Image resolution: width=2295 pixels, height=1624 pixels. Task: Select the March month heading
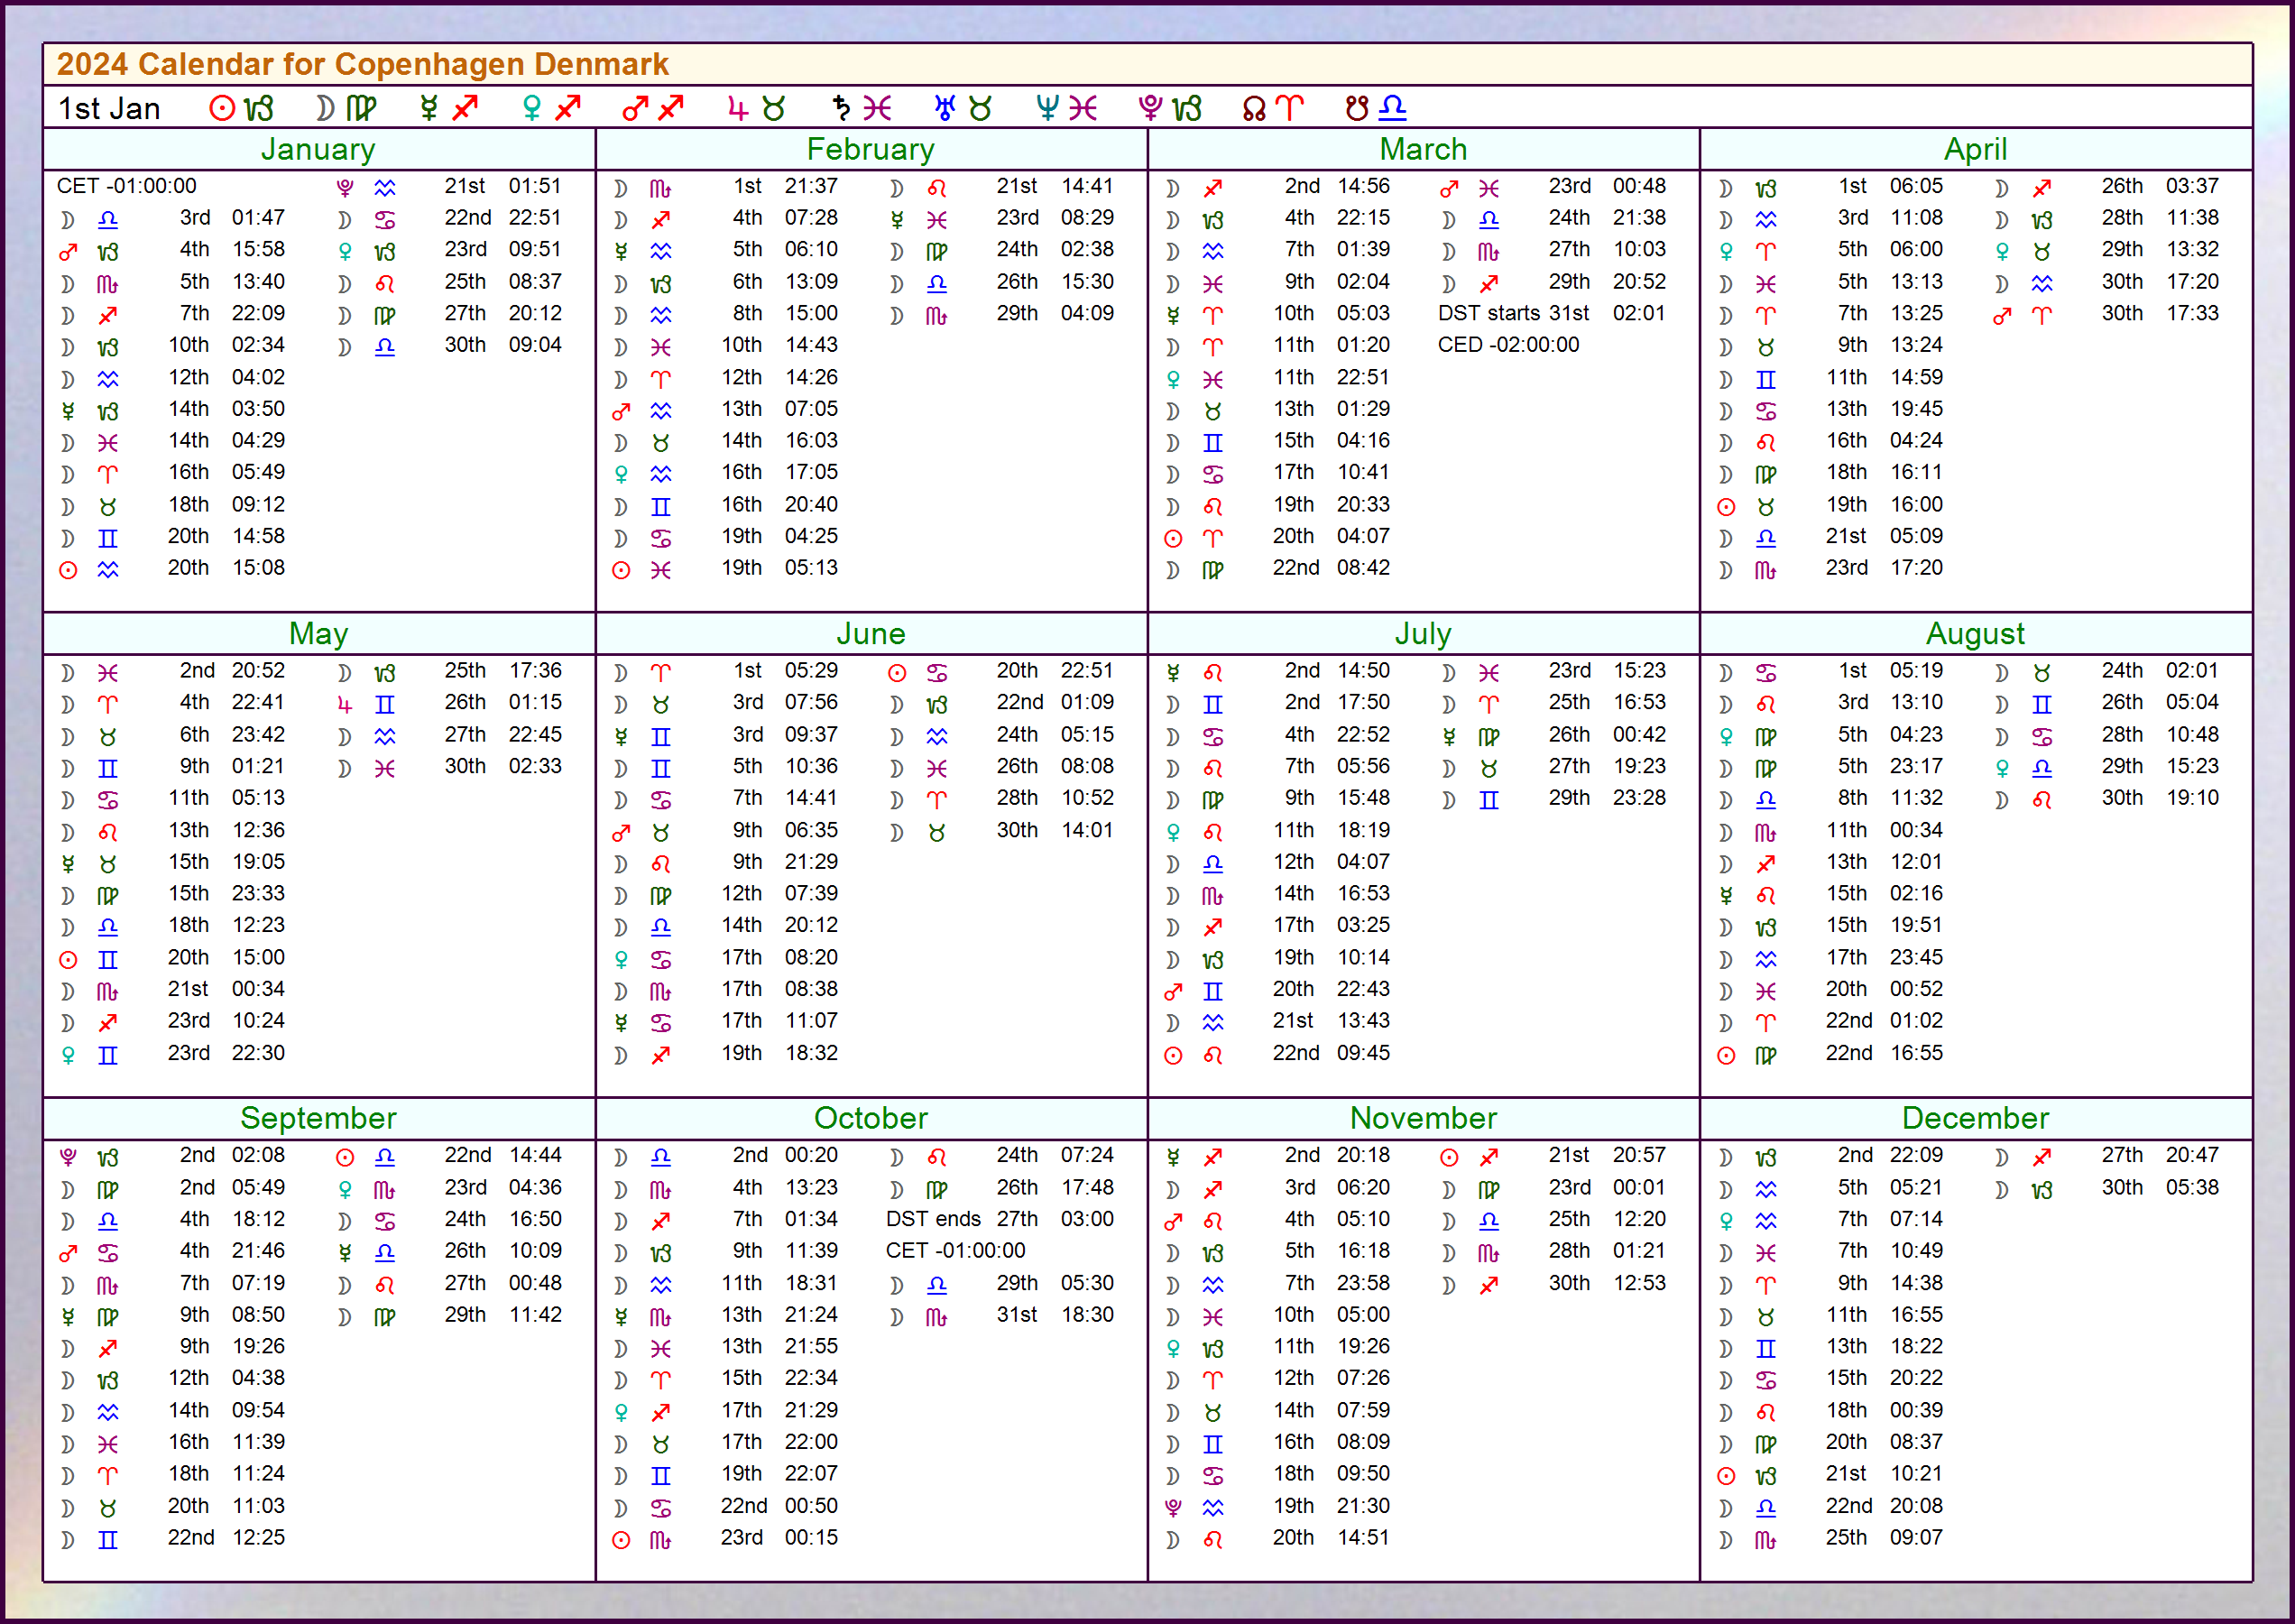(1423, 149)
